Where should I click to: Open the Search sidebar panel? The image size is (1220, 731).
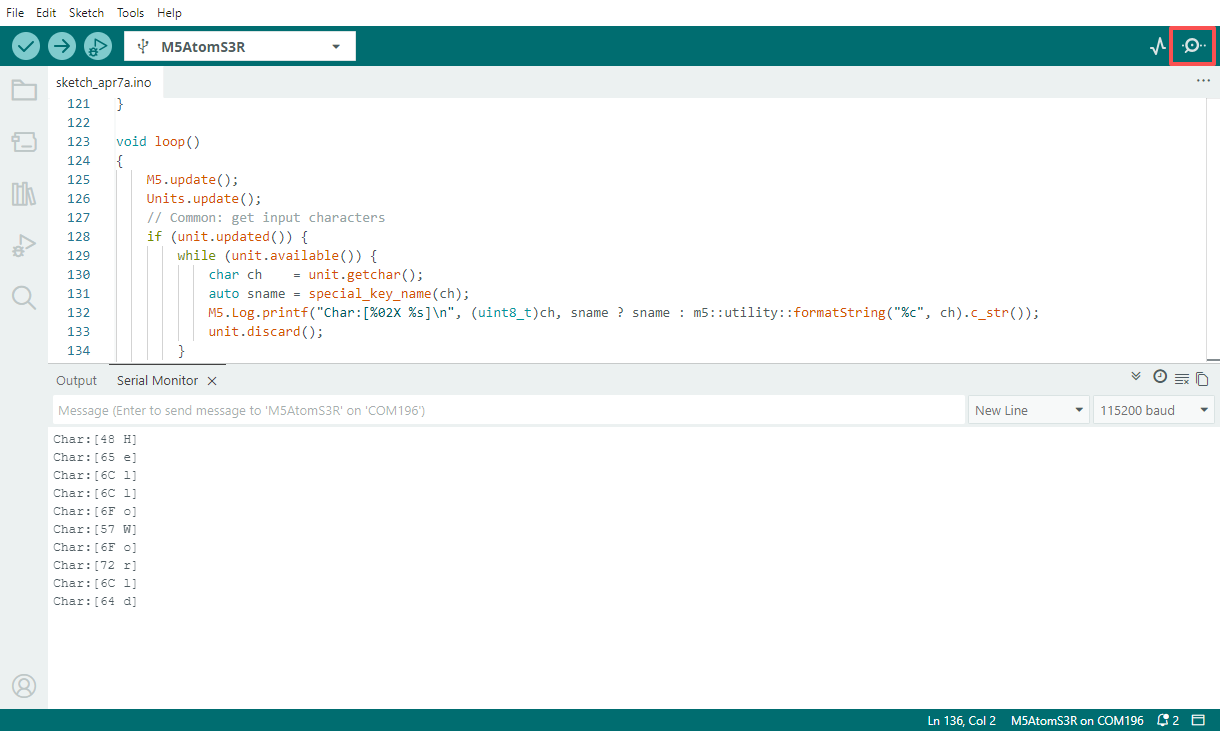(24, 297)
